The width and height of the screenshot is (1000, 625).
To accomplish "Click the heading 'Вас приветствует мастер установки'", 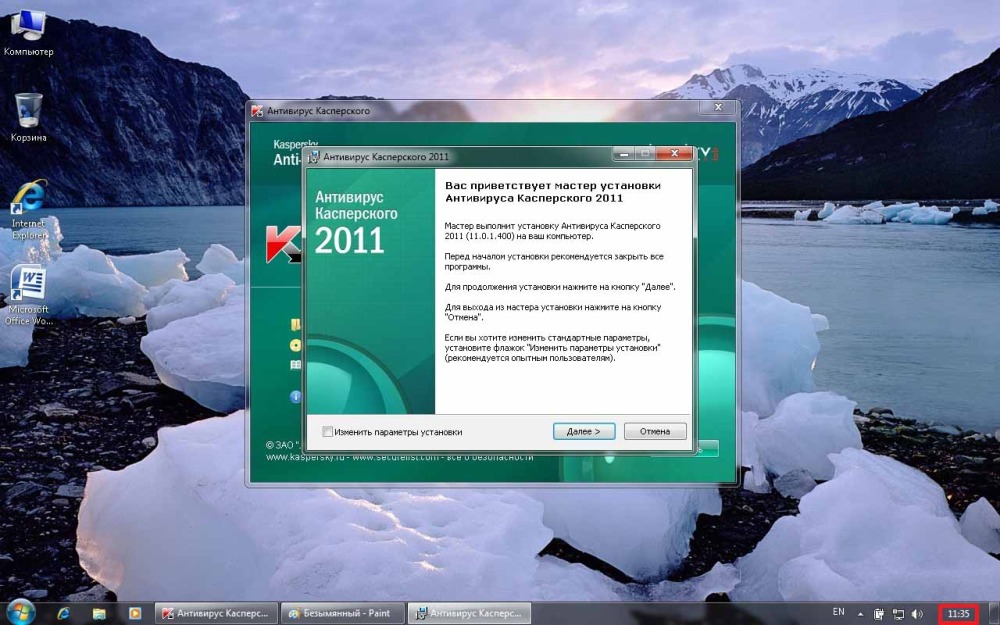I will tap(552, 186).
